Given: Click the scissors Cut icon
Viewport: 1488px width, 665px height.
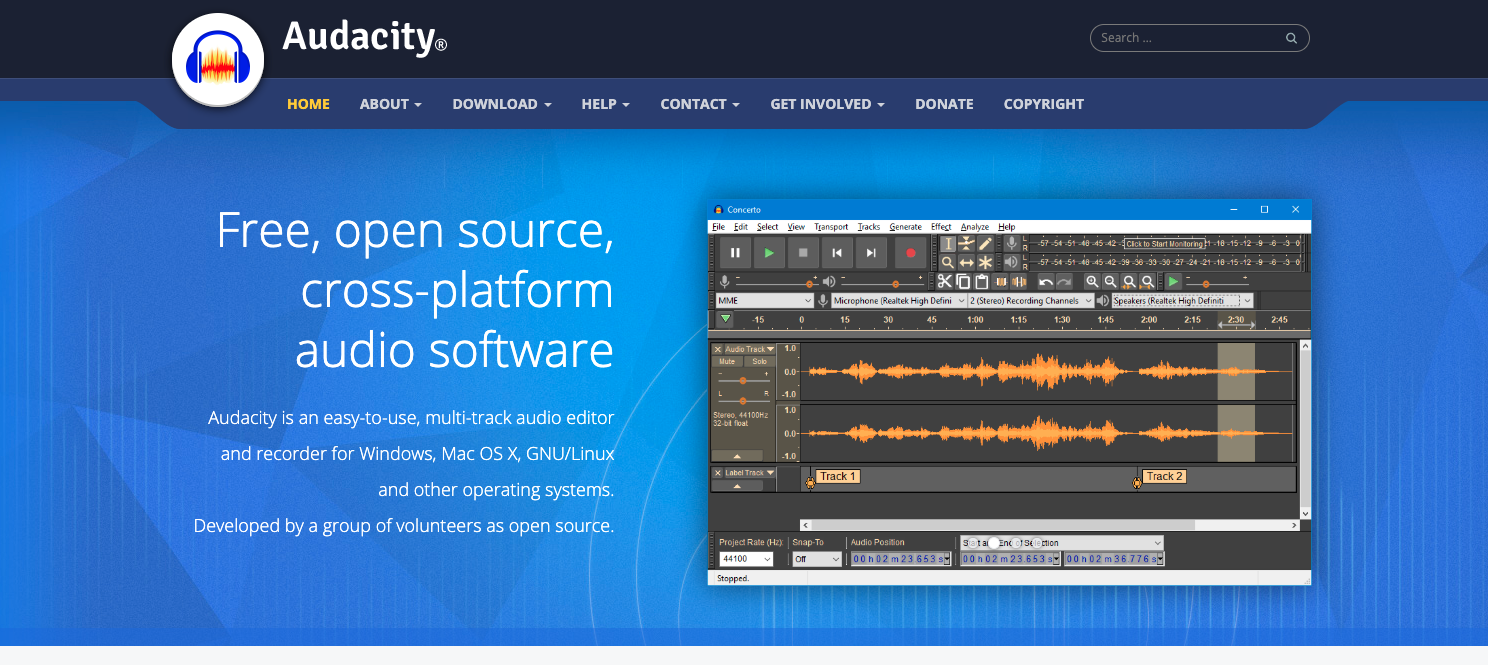Looking at the screenshot, I should coord(944,282).
